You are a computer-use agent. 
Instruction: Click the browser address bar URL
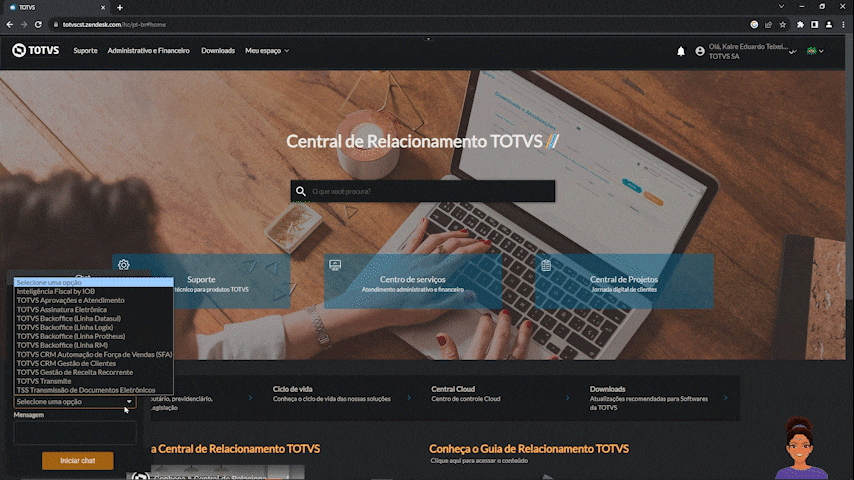pos(114,25)
